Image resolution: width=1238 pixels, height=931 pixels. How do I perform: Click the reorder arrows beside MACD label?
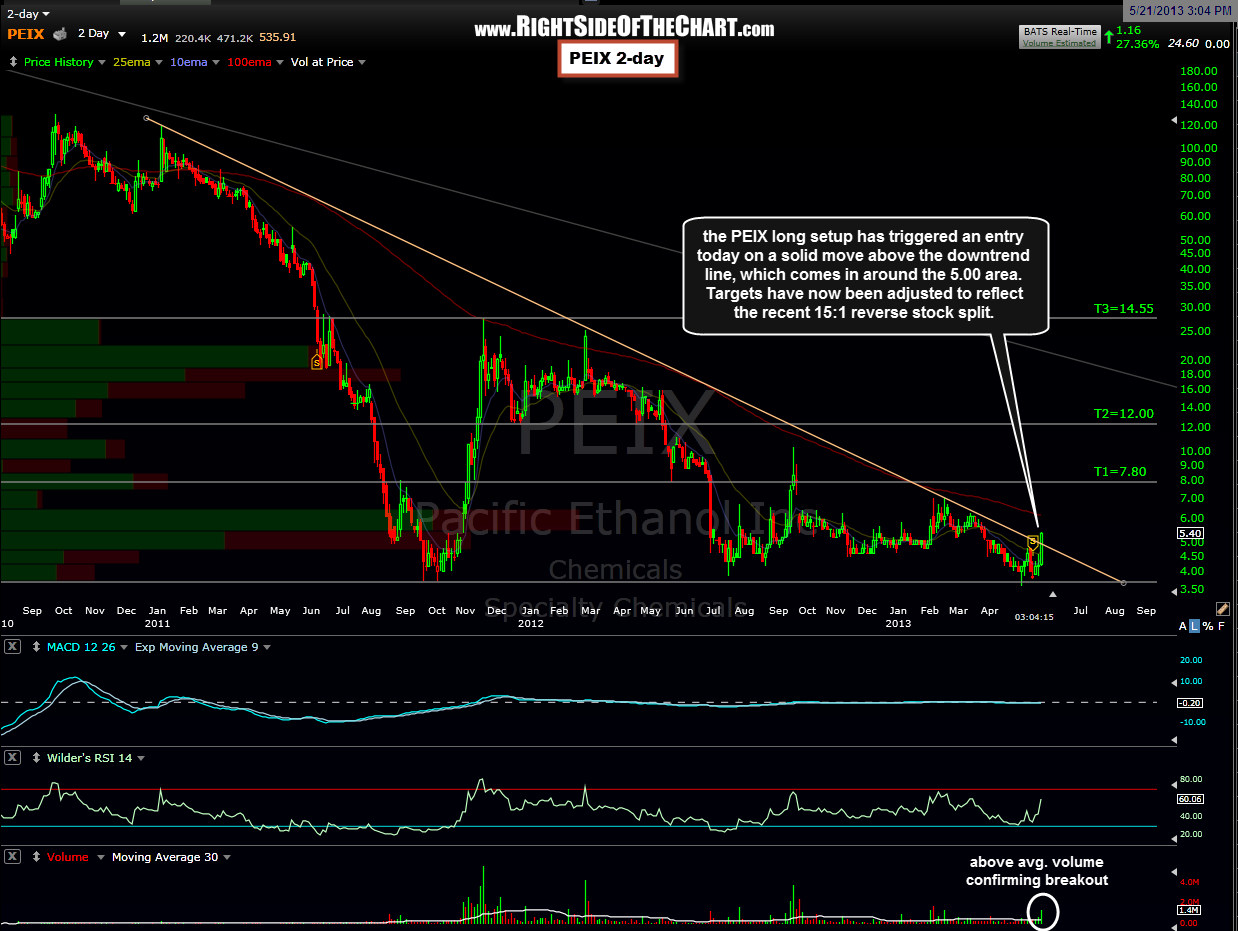tap(36, 647)
